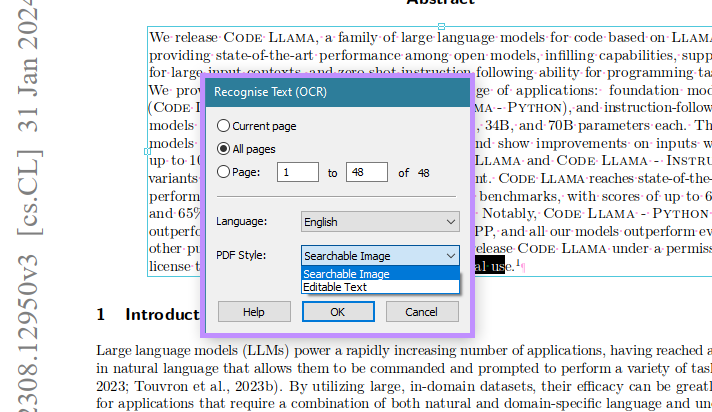Choose Editable Text from PDF Style list
The image size is (712, 412).
click(380, 287)
